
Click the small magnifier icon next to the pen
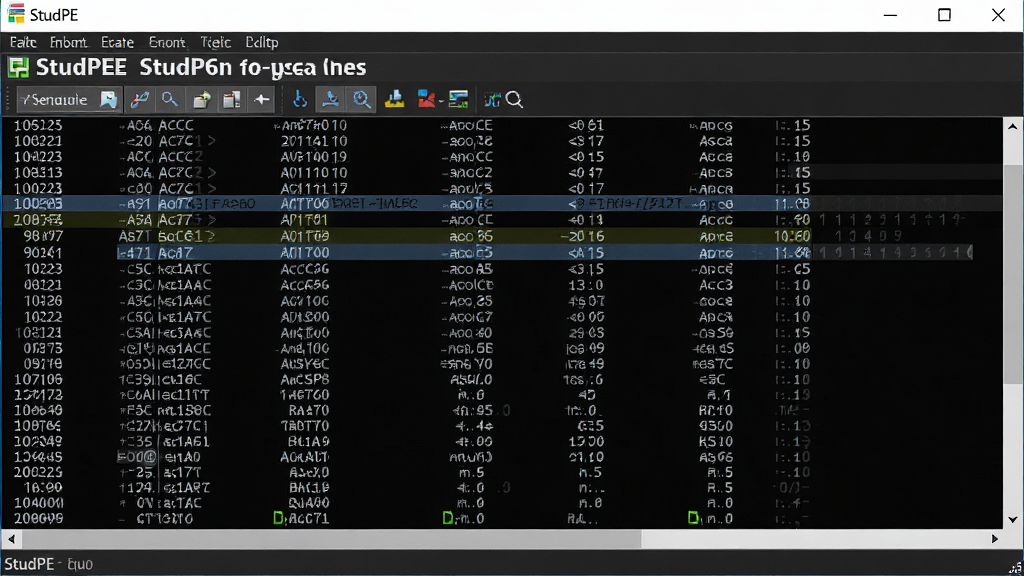click(x=170, y=99)
